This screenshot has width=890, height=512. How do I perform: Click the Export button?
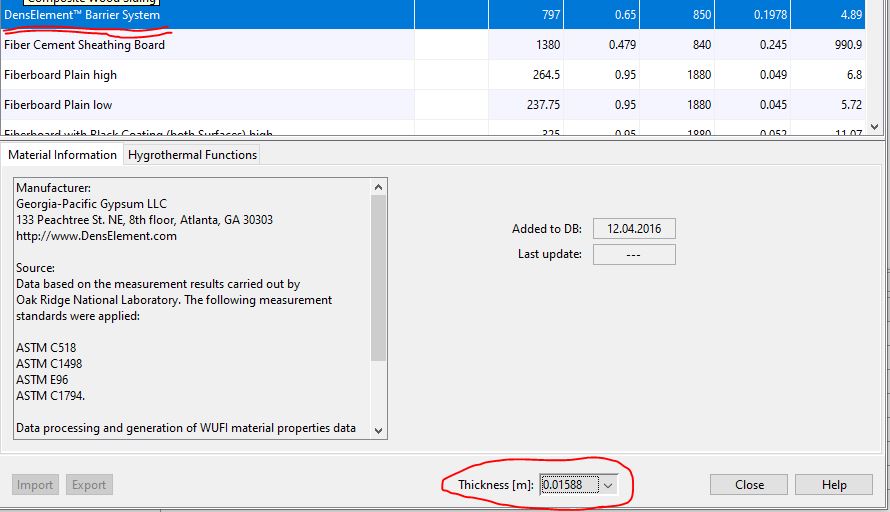point(88,485)
